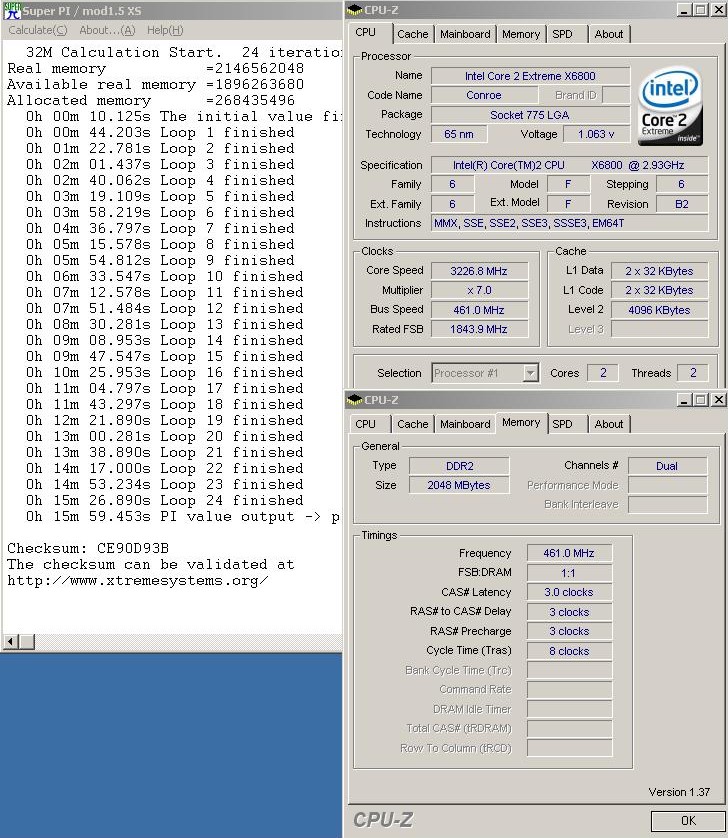Viewport: 728px width, 838px height.
Task: Open the About menu in Super PI
Action: pos(107,30)
